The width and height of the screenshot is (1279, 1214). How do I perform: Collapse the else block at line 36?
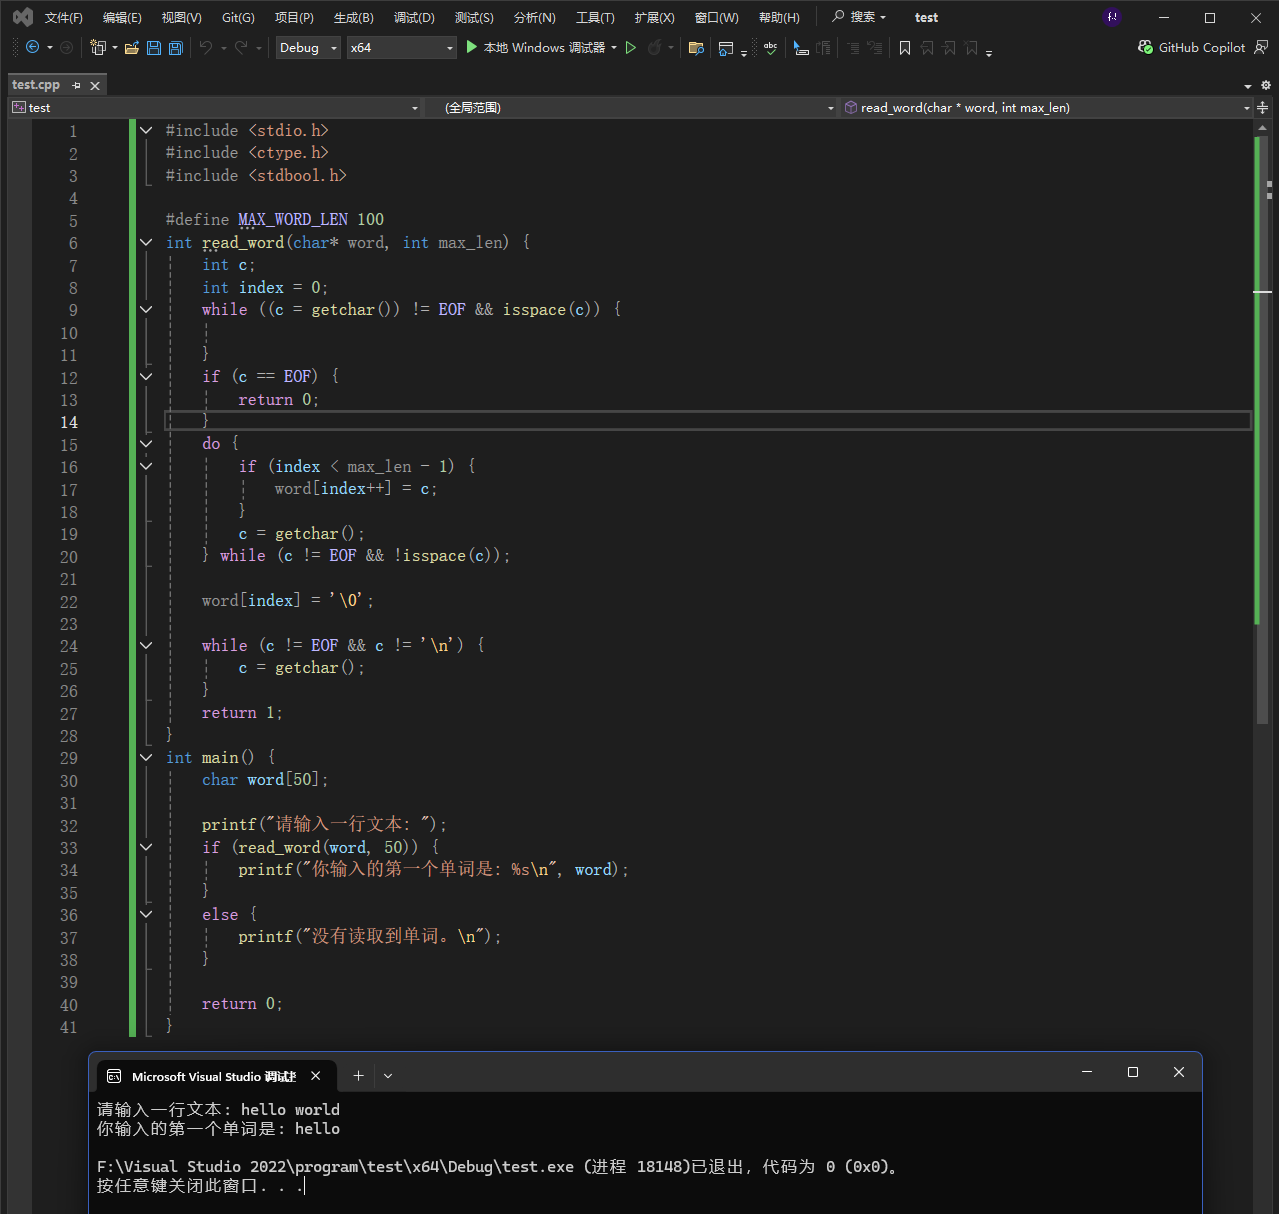[146, 914]
